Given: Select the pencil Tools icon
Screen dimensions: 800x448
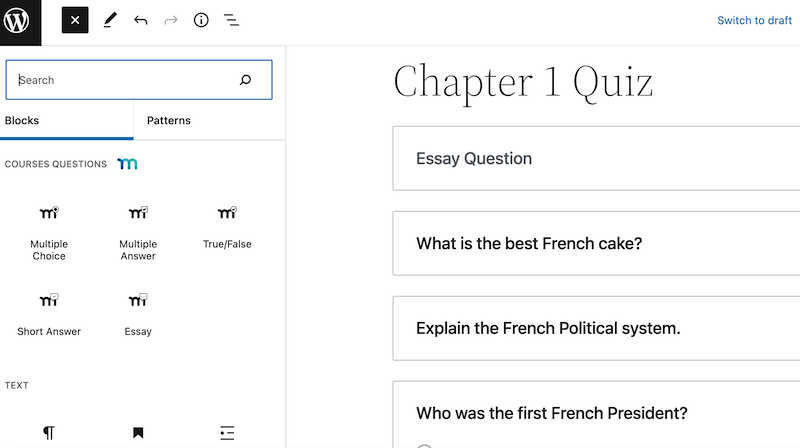Looking at the screenshot, I should pos(110,20).
